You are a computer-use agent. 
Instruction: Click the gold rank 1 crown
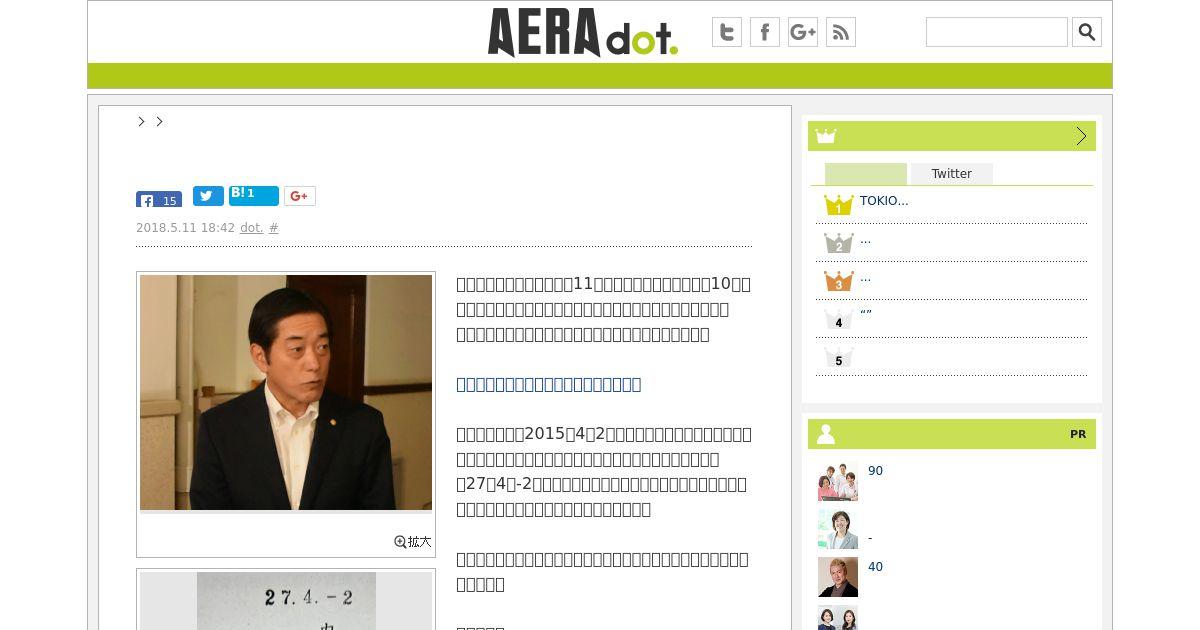pos(839,205)
